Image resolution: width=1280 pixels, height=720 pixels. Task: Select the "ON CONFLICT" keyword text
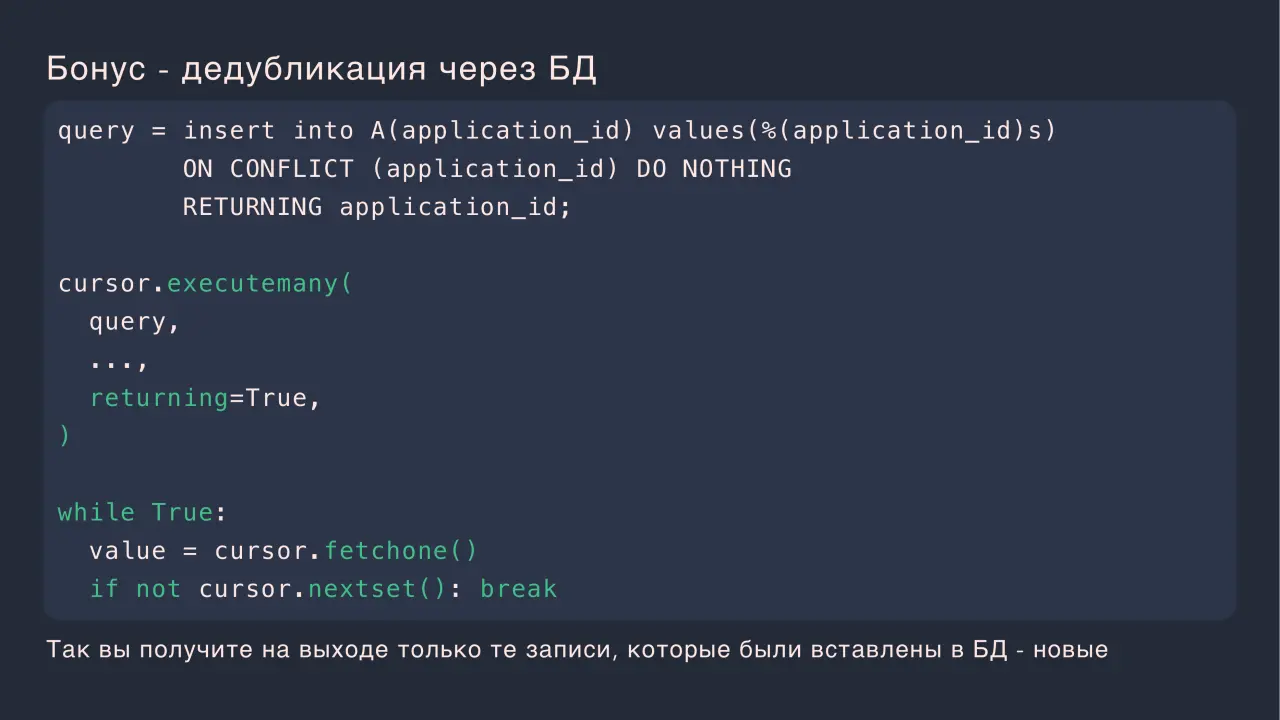pos(268,169)
